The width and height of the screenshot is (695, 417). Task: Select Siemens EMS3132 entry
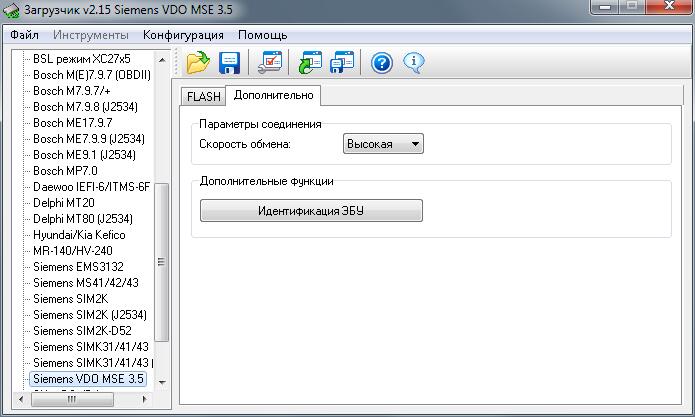tap(78, 266)
